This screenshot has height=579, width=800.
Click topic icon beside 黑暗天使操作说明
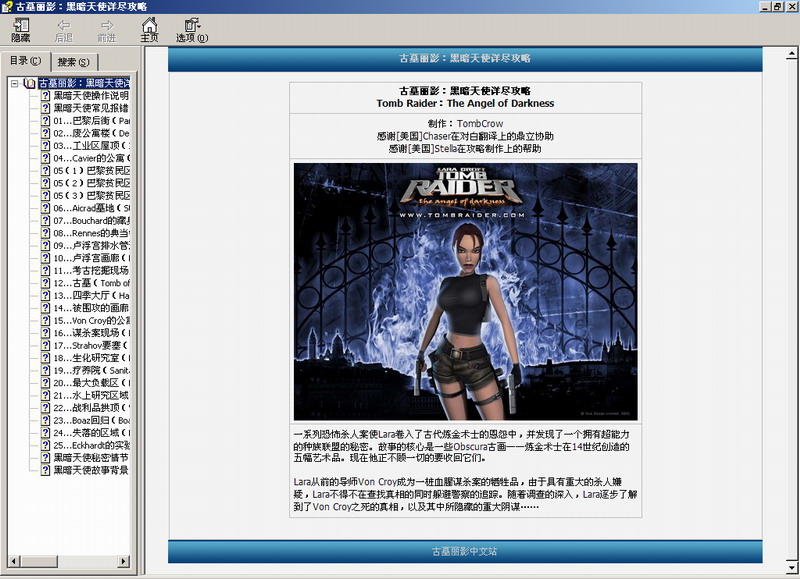pos(45,95)
